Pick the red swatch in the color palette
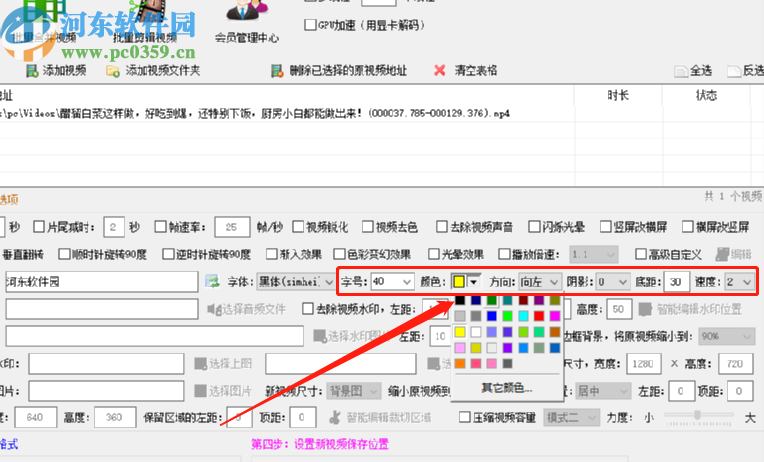The image size is (764, 462). pos(539,316)
